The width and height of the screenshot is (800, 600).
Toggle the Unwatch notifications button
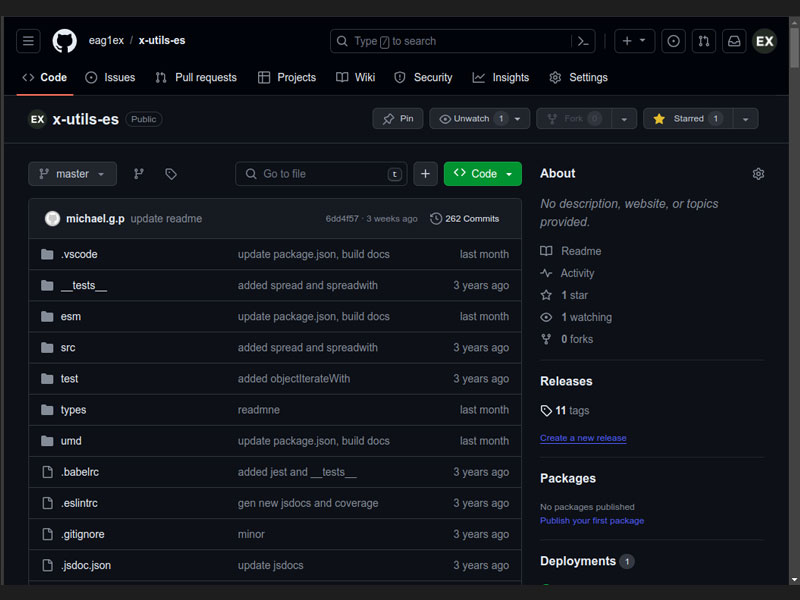(472, 119)
